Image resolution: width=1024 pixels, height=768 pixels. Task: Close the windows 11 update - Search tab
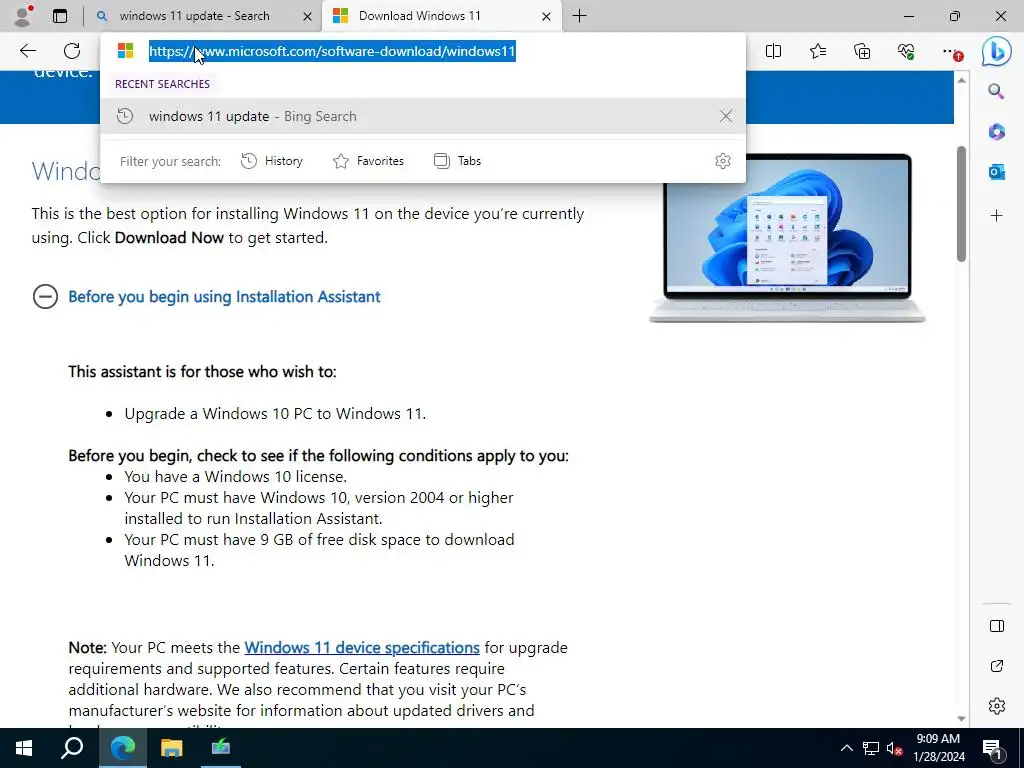[x=307, y=16]
